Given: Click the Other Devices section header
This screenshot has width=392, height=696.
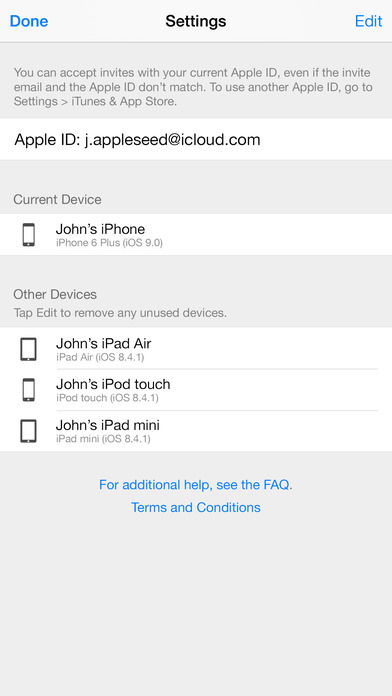Looking at the screenshot, I should tap(55, 294).
